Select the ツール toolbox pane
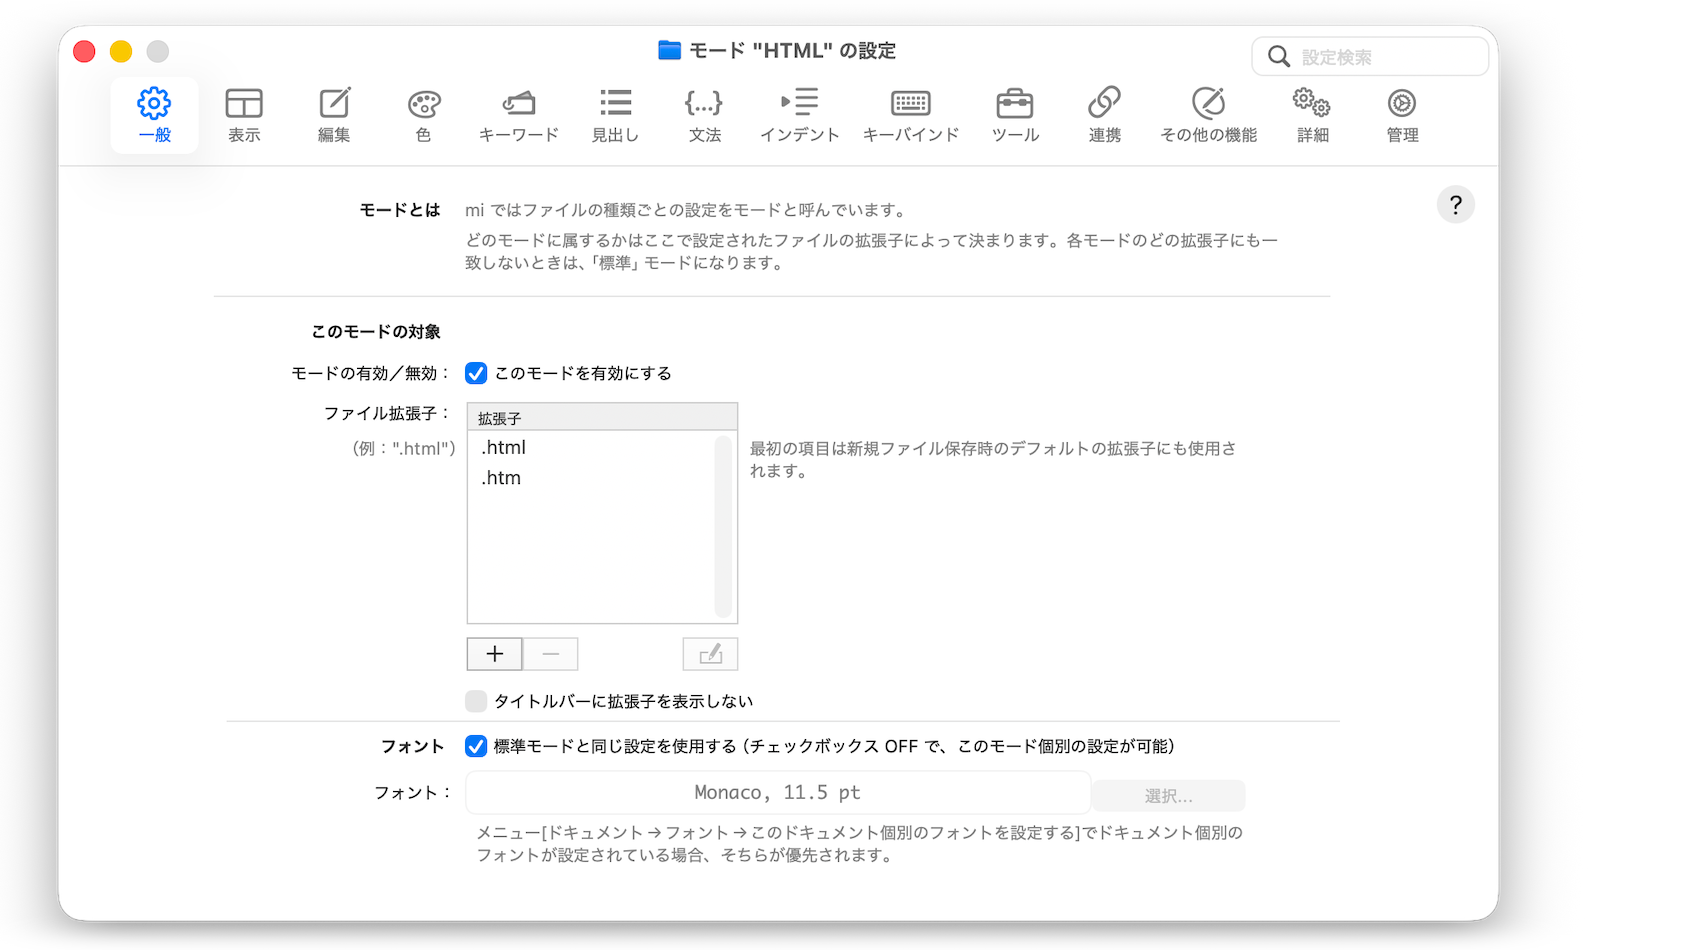Screen dimensions: 1700x950 (1015, 115)
